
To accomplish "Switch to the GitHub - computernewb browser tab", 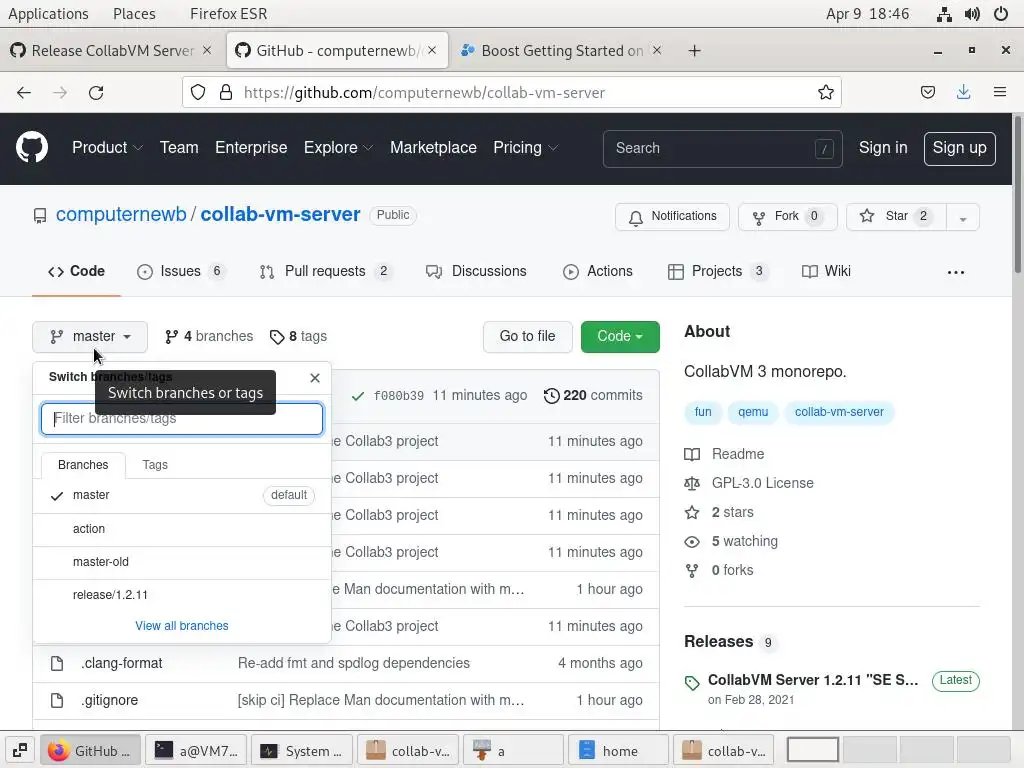I will [337, 50].
